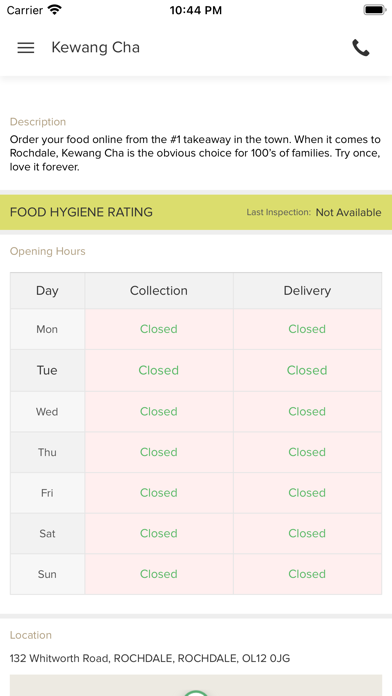Select the Day column header
Viewport: 392px width, 696px height.
coord(47,291)
